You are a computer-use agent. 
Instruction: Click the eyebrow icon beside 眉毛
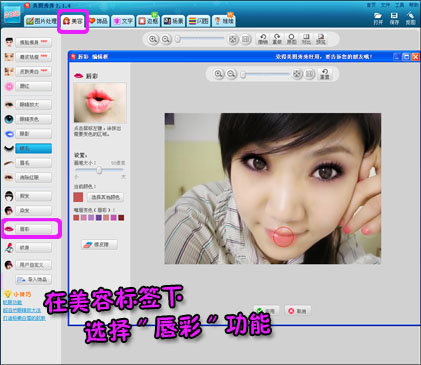coord(9,163)
